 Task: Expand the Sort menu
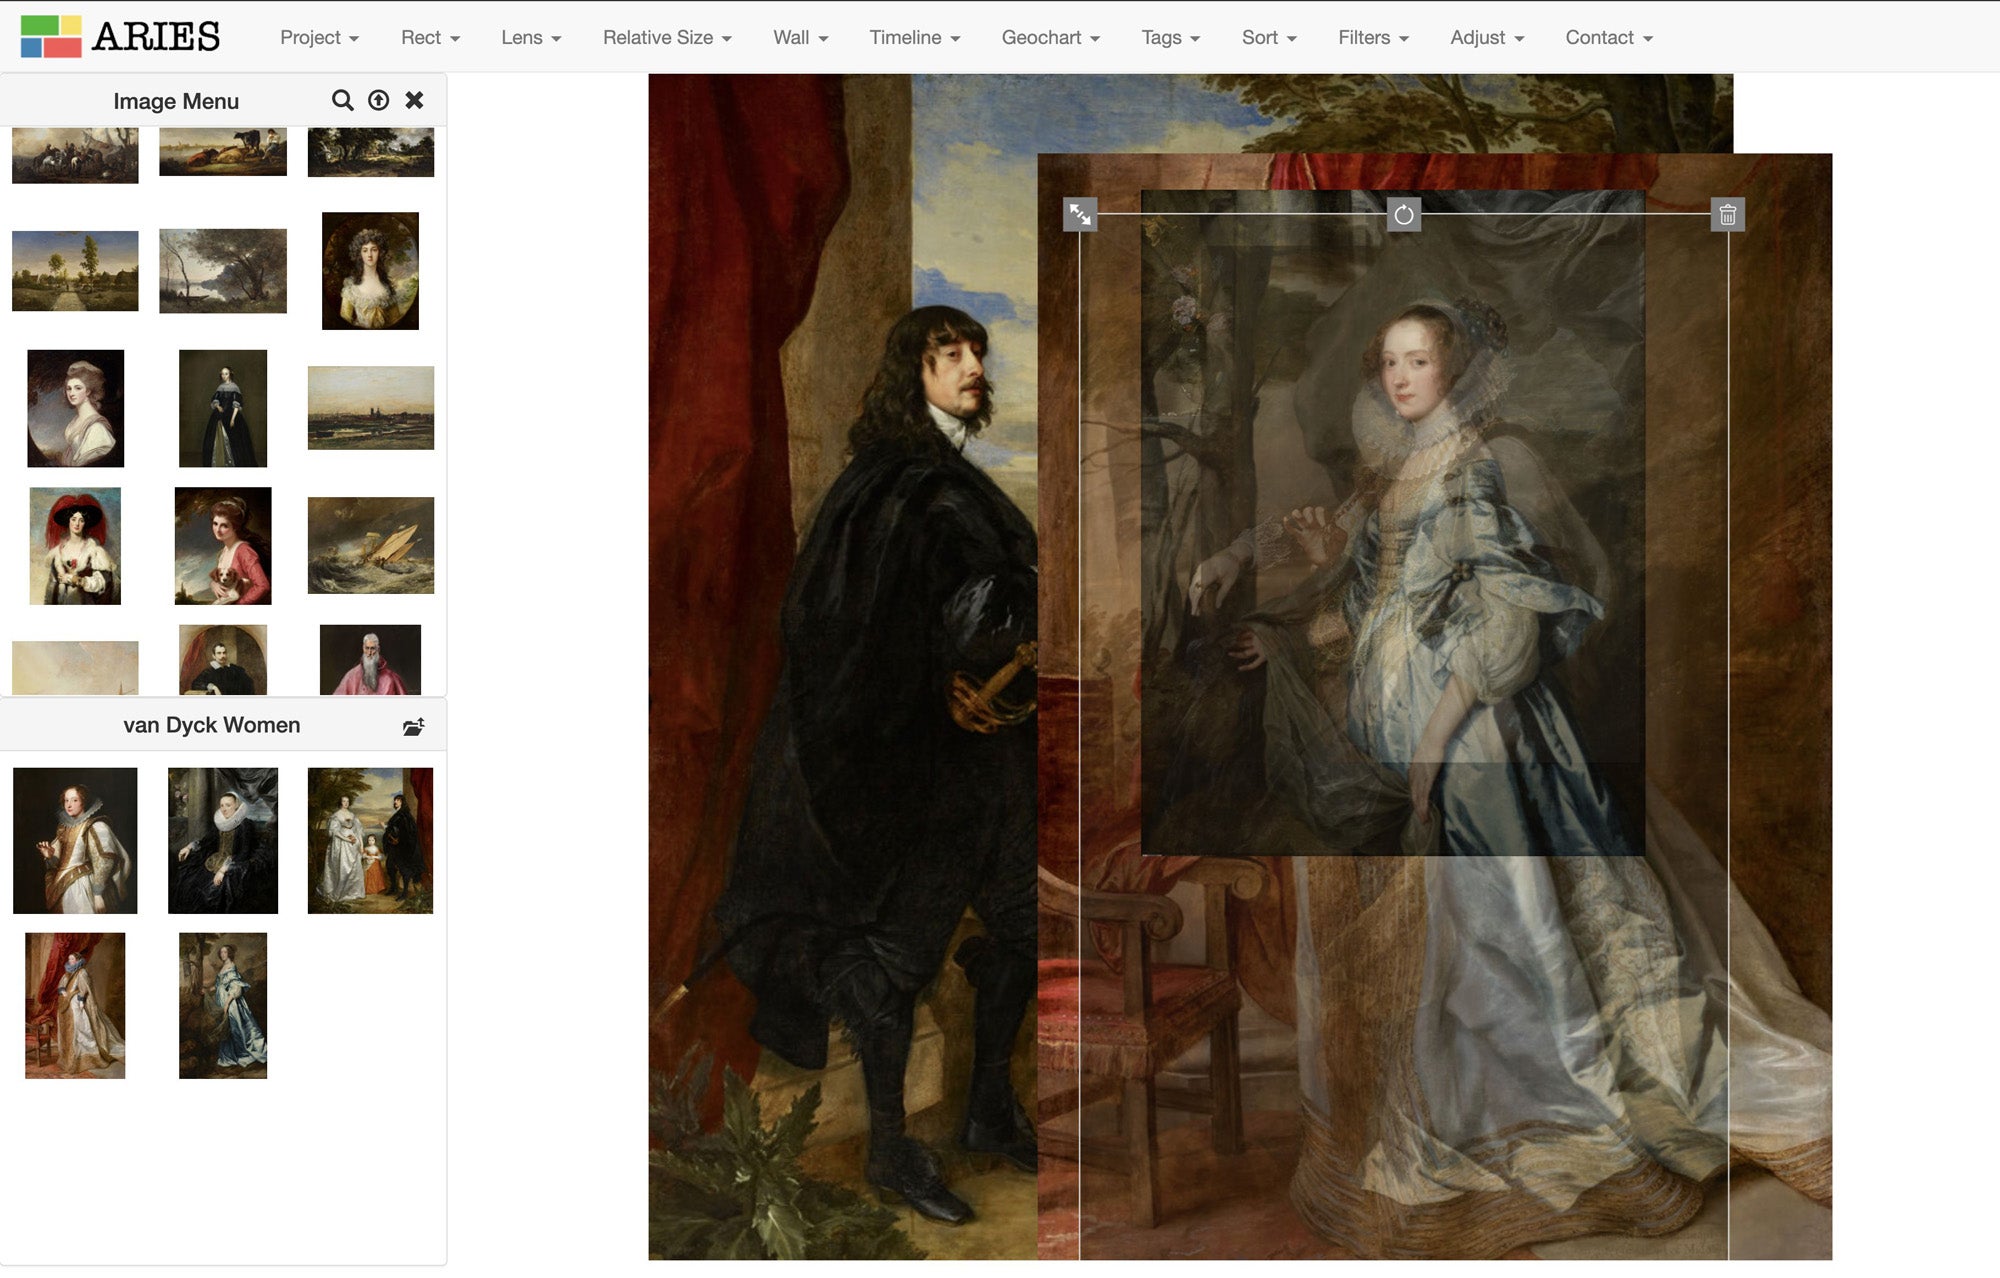1269,37
